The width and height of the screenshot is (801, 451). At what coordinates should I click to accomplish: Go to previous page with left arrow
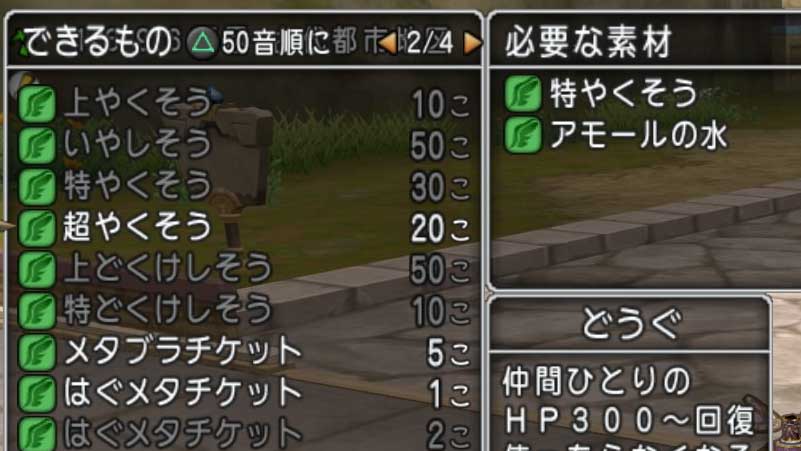pyautogui.click(x=388, y=43)
